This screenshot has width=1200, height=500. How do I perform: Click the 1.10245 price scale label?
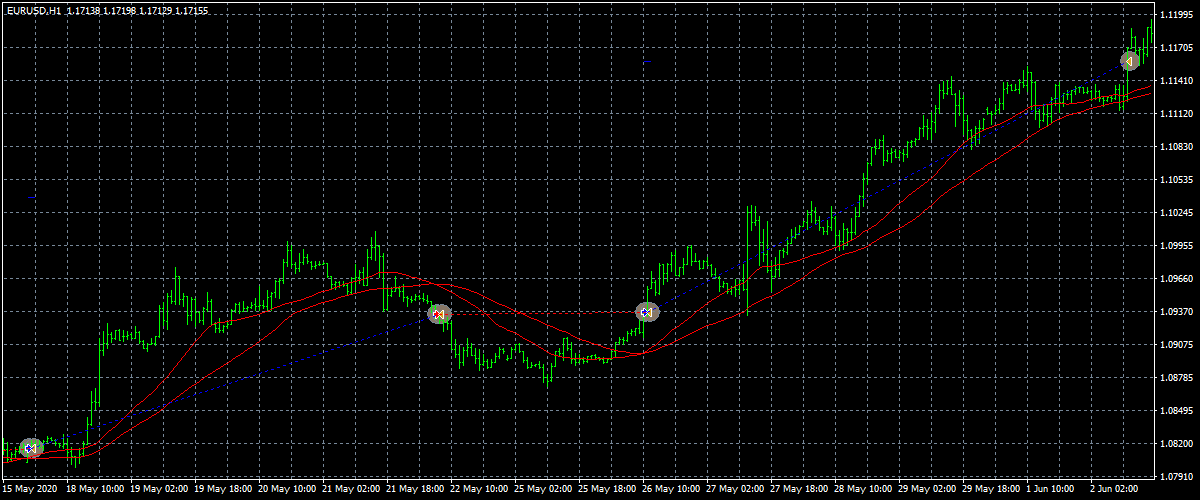1177,213
